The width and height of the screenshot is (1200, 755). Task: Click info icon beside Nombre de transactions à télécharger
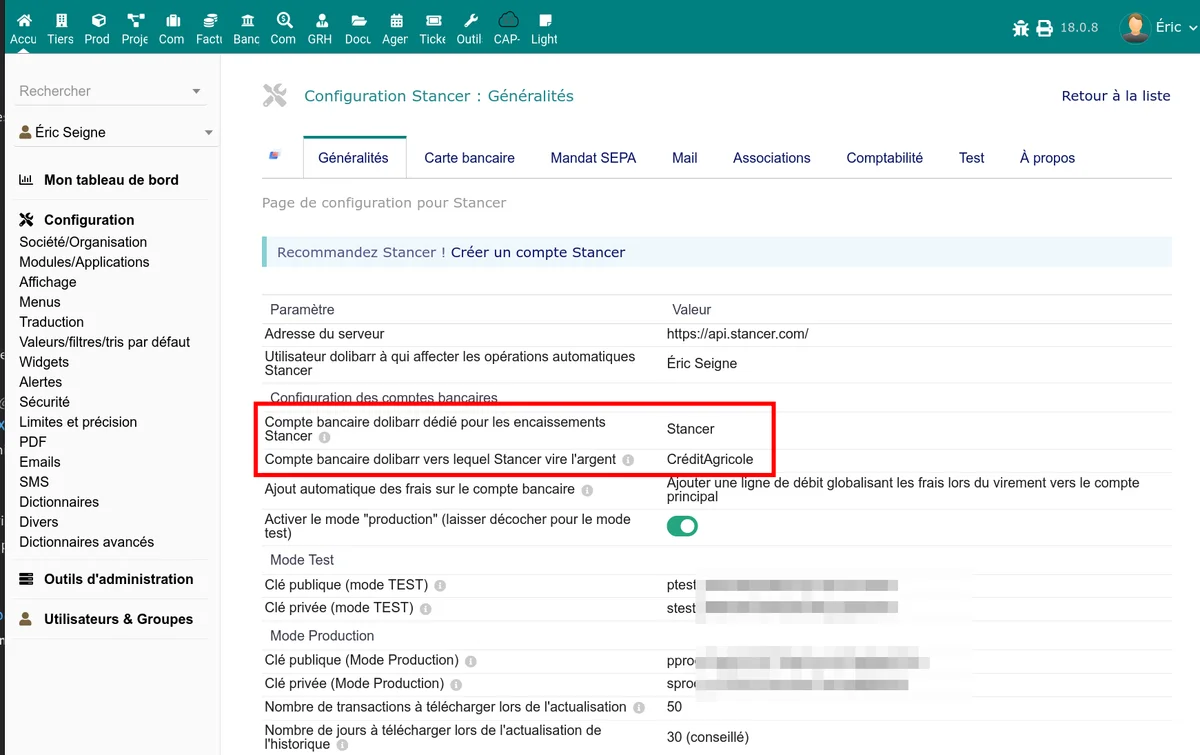[639, 707]
